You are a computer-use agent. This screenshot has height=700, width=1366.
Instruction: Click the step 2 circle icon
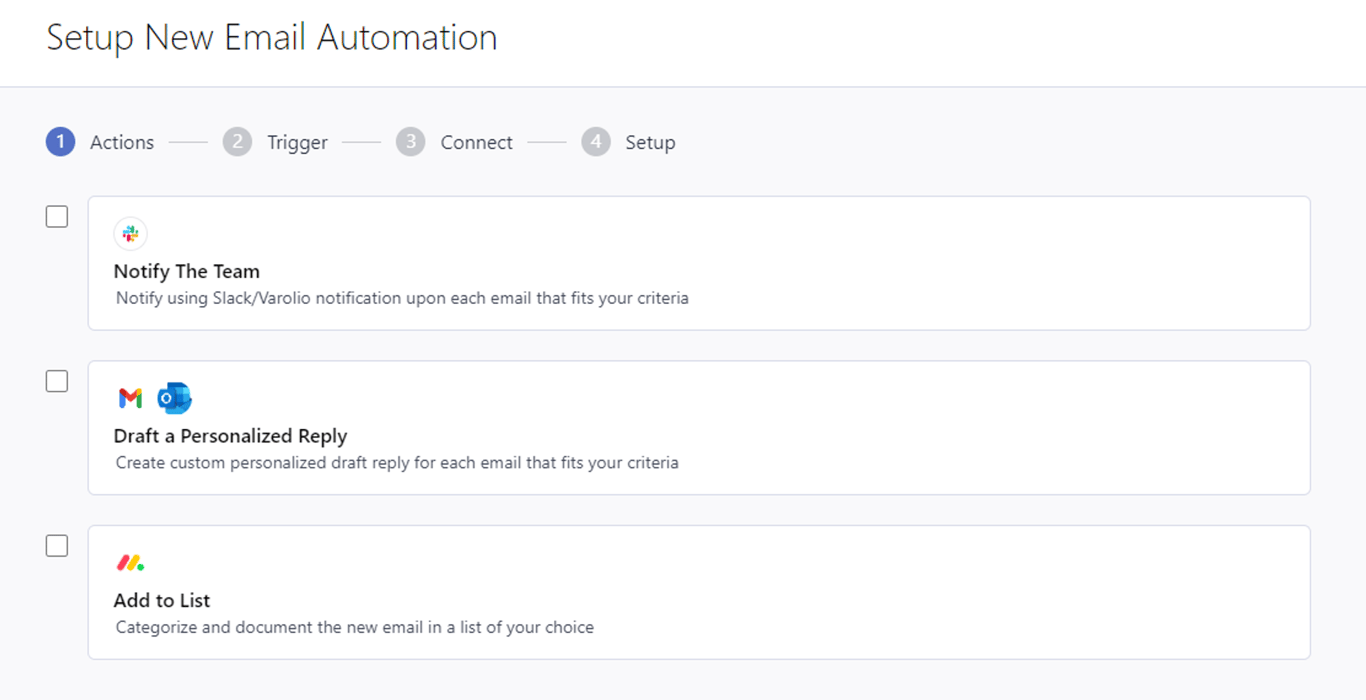point(237,142)
